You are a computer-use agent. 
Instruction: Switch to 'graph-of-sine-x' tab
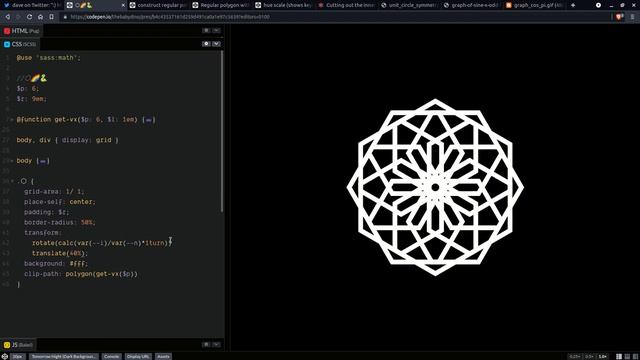pyautogui.click(x=472, y=5)
